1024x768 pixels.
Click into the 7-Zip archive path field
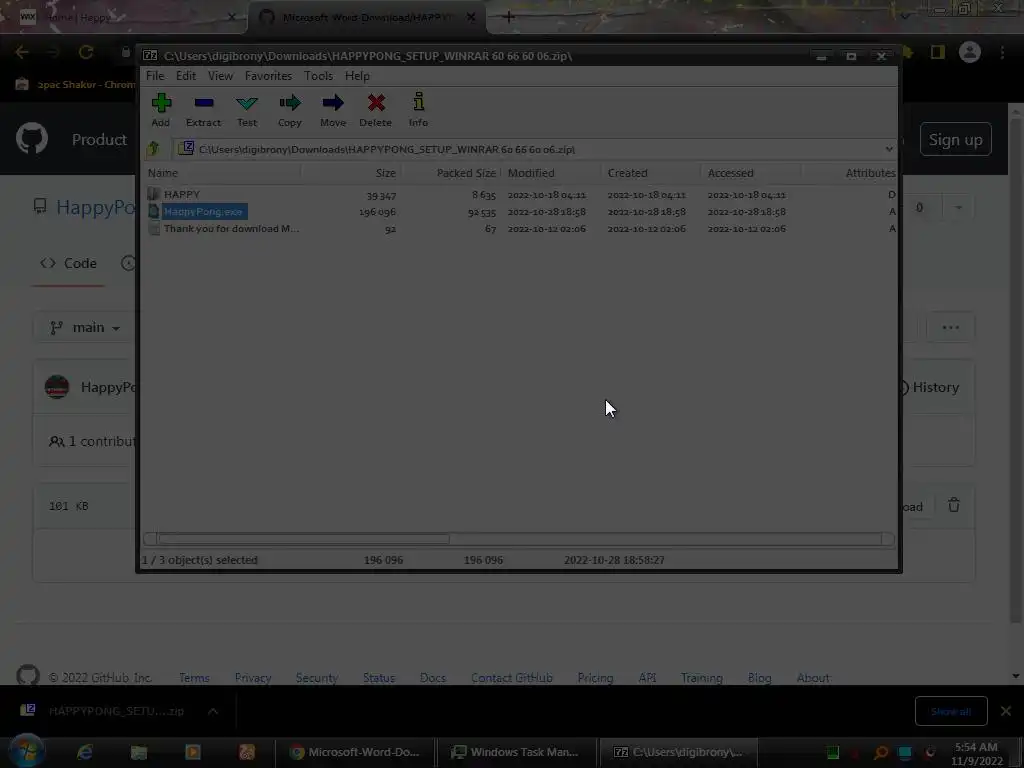(529, 149)
